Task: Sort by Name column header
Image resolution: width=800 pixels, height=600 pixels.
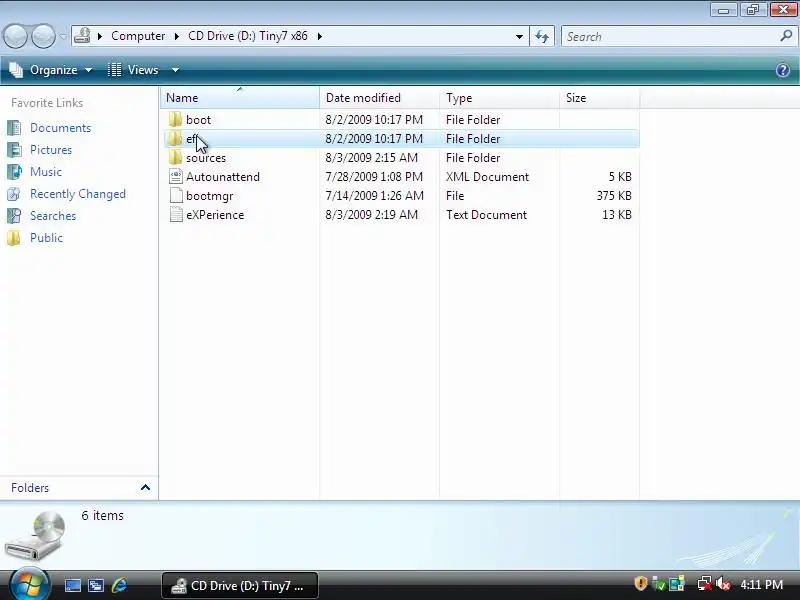Action: click(240, 97)
